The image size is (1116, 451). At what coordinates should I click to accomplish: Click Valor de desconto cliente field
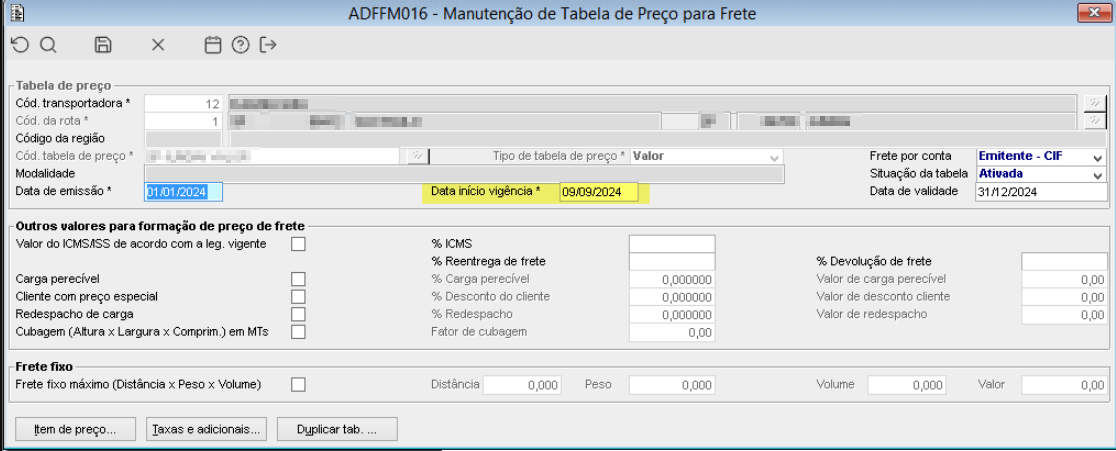pos(1064,296)
